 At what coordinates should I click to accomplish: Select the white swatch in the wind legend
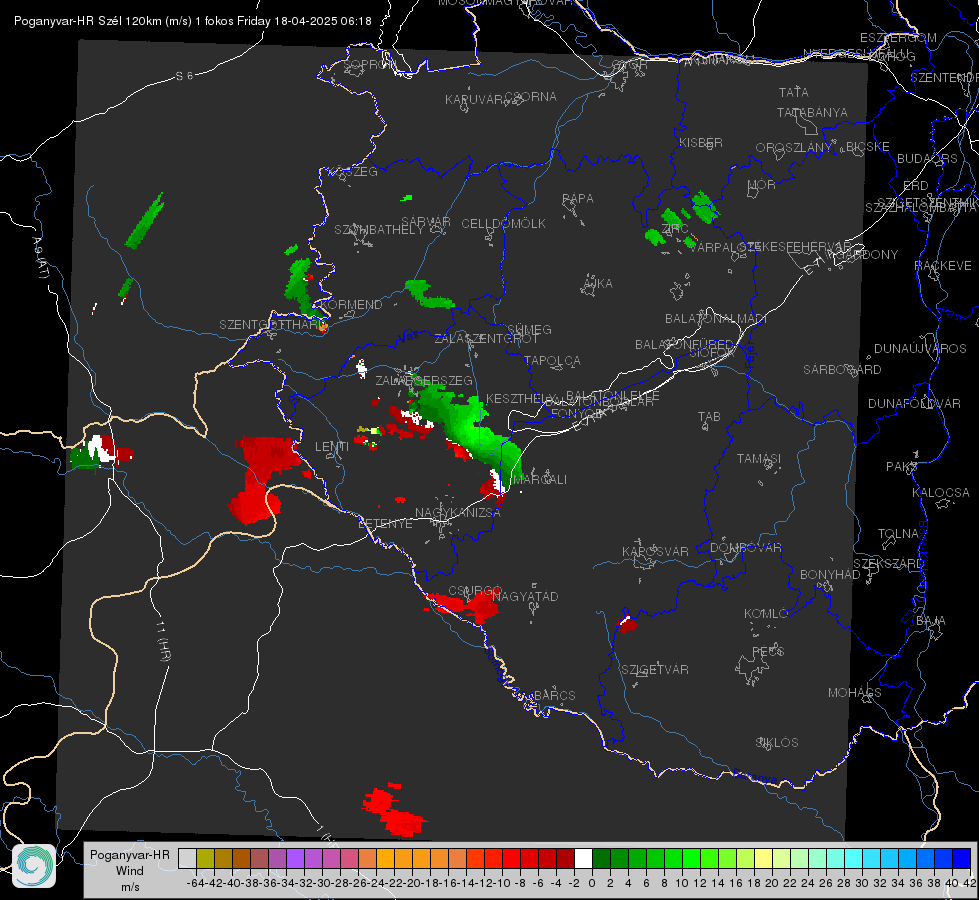(x=583, y=859)
